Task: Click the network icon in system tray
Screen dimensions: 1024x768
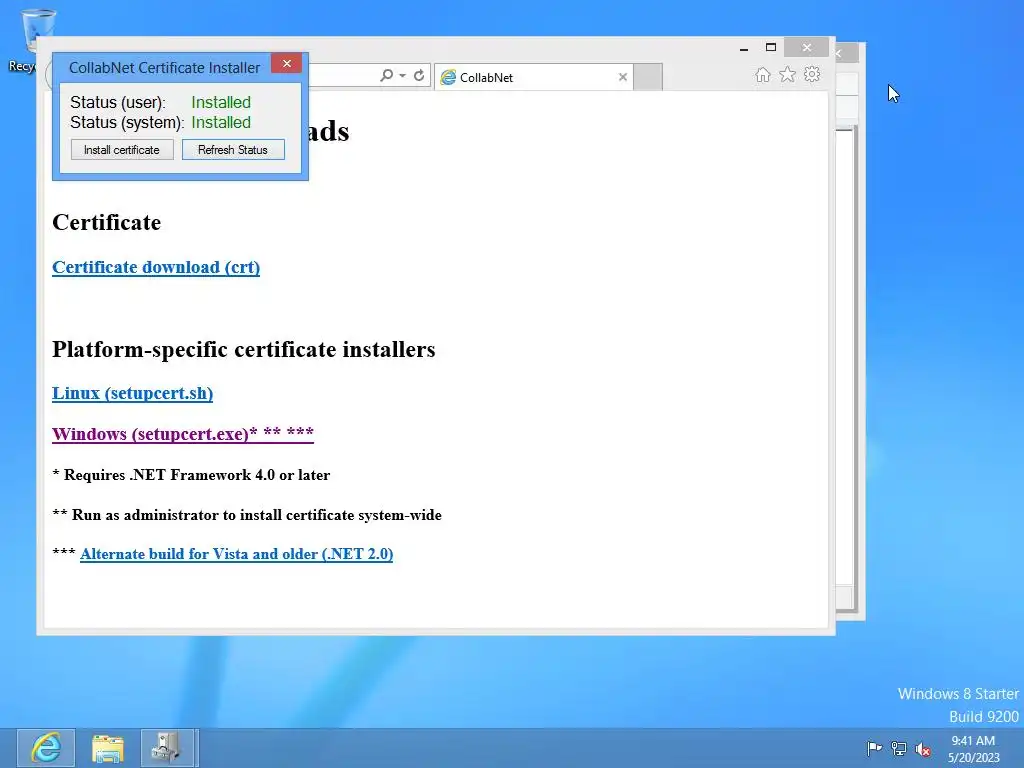Action: (x=899, y=748)
